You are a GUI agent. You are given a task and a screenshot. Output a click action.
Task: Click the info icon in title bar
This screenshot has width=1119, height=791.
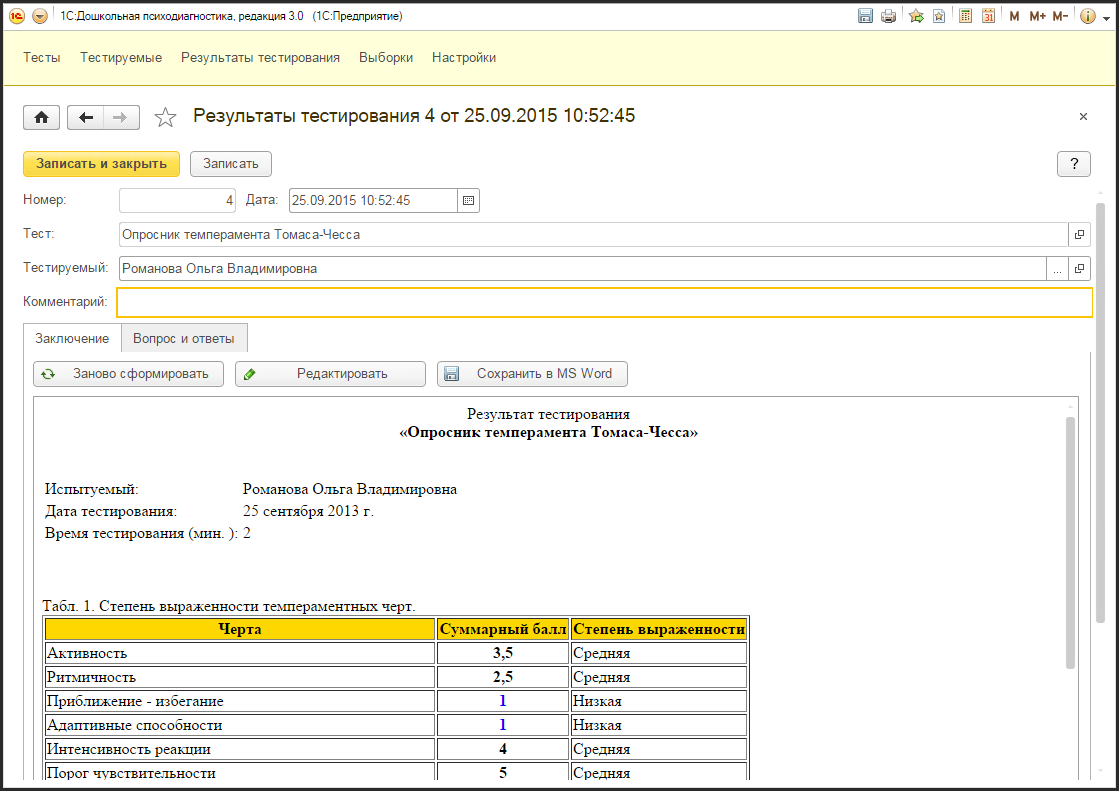(x=1088, y=16)
